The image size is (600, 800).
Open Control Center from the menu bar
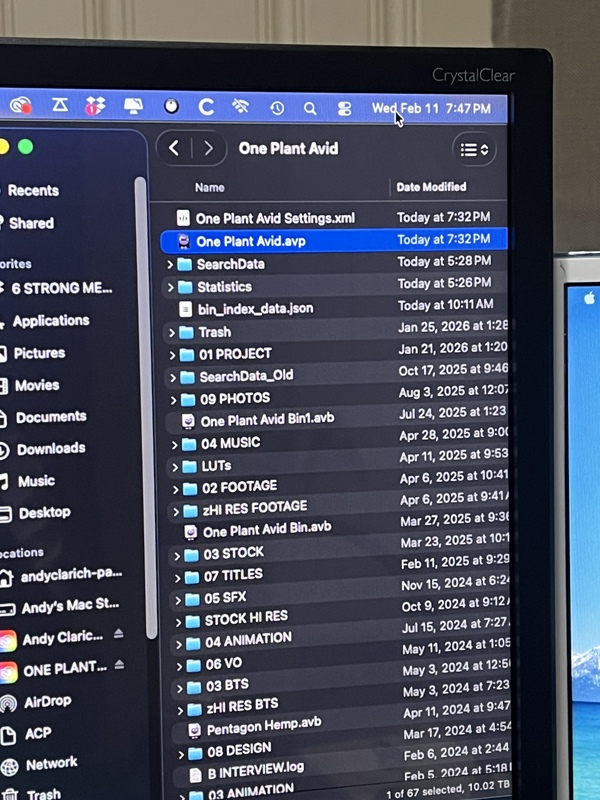click(x=345, y=108)
